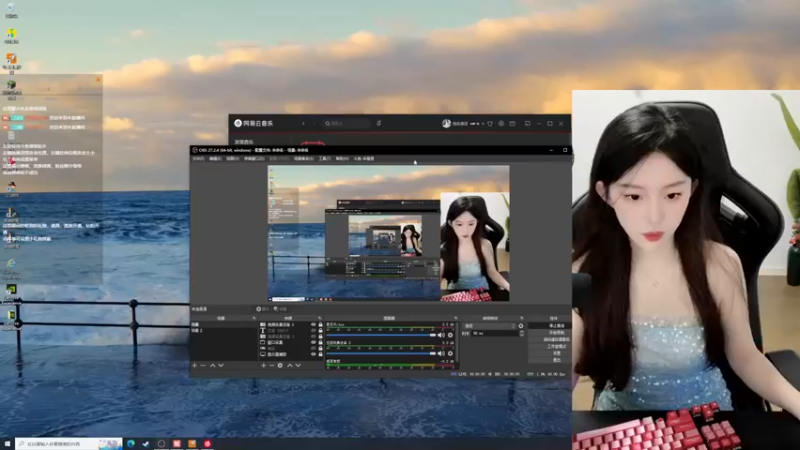This screenshot has height=450, width=800.
Task: Toggle visibility of third source row
Action: coord(313,336)
